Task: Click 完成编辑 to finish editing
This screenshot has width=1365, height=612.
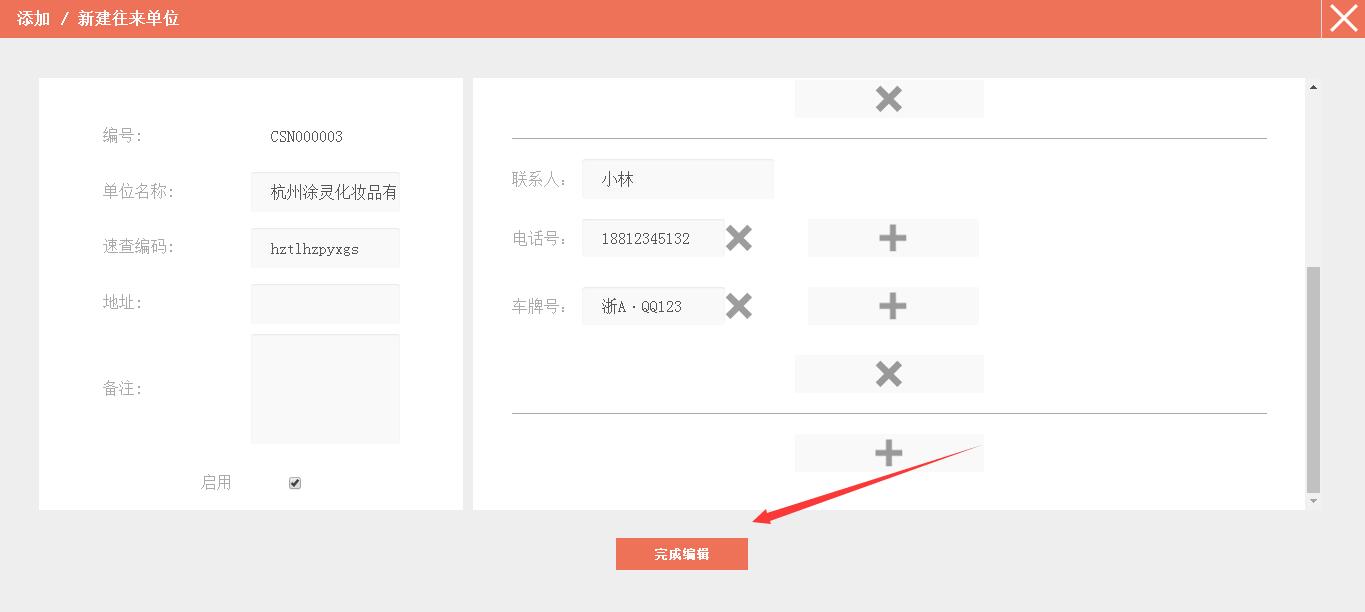Action: point(681,554)
